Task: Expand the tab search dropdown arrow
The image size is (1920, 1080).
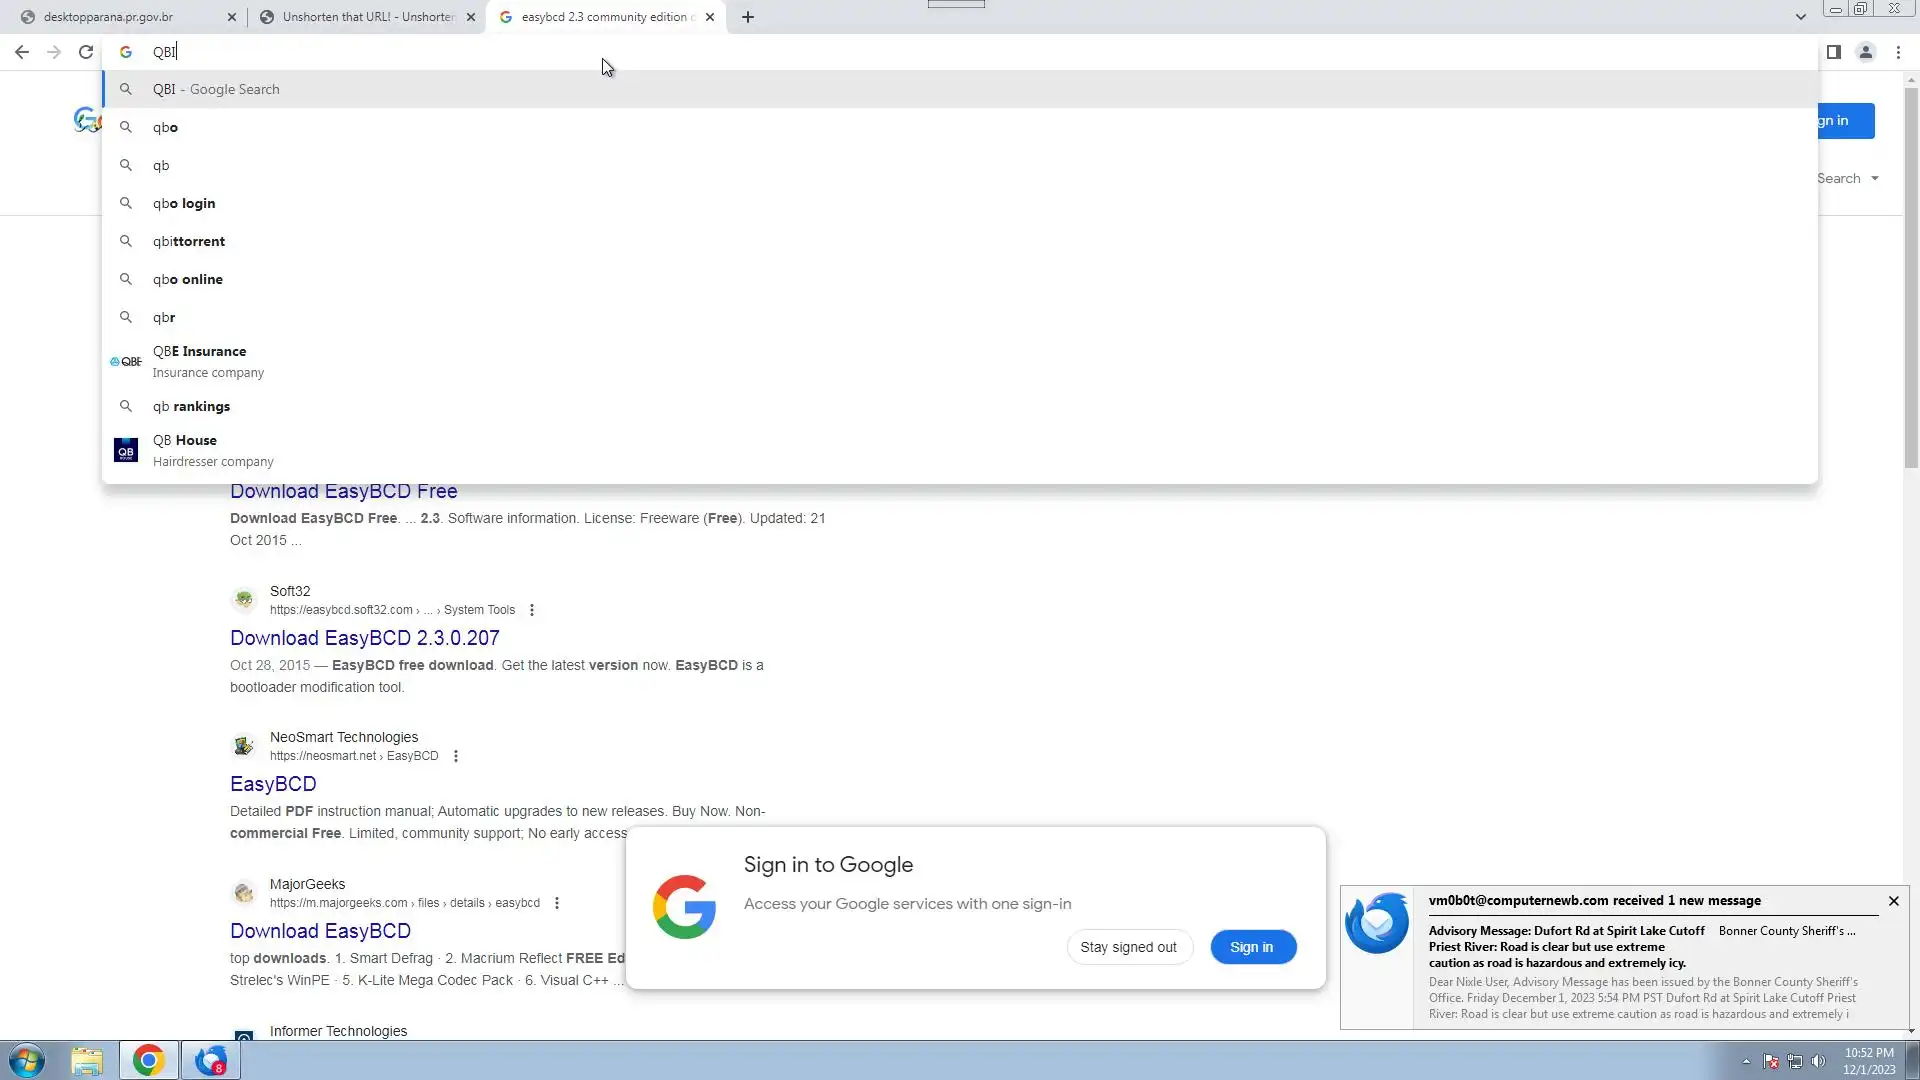Action: (1800, 17)
